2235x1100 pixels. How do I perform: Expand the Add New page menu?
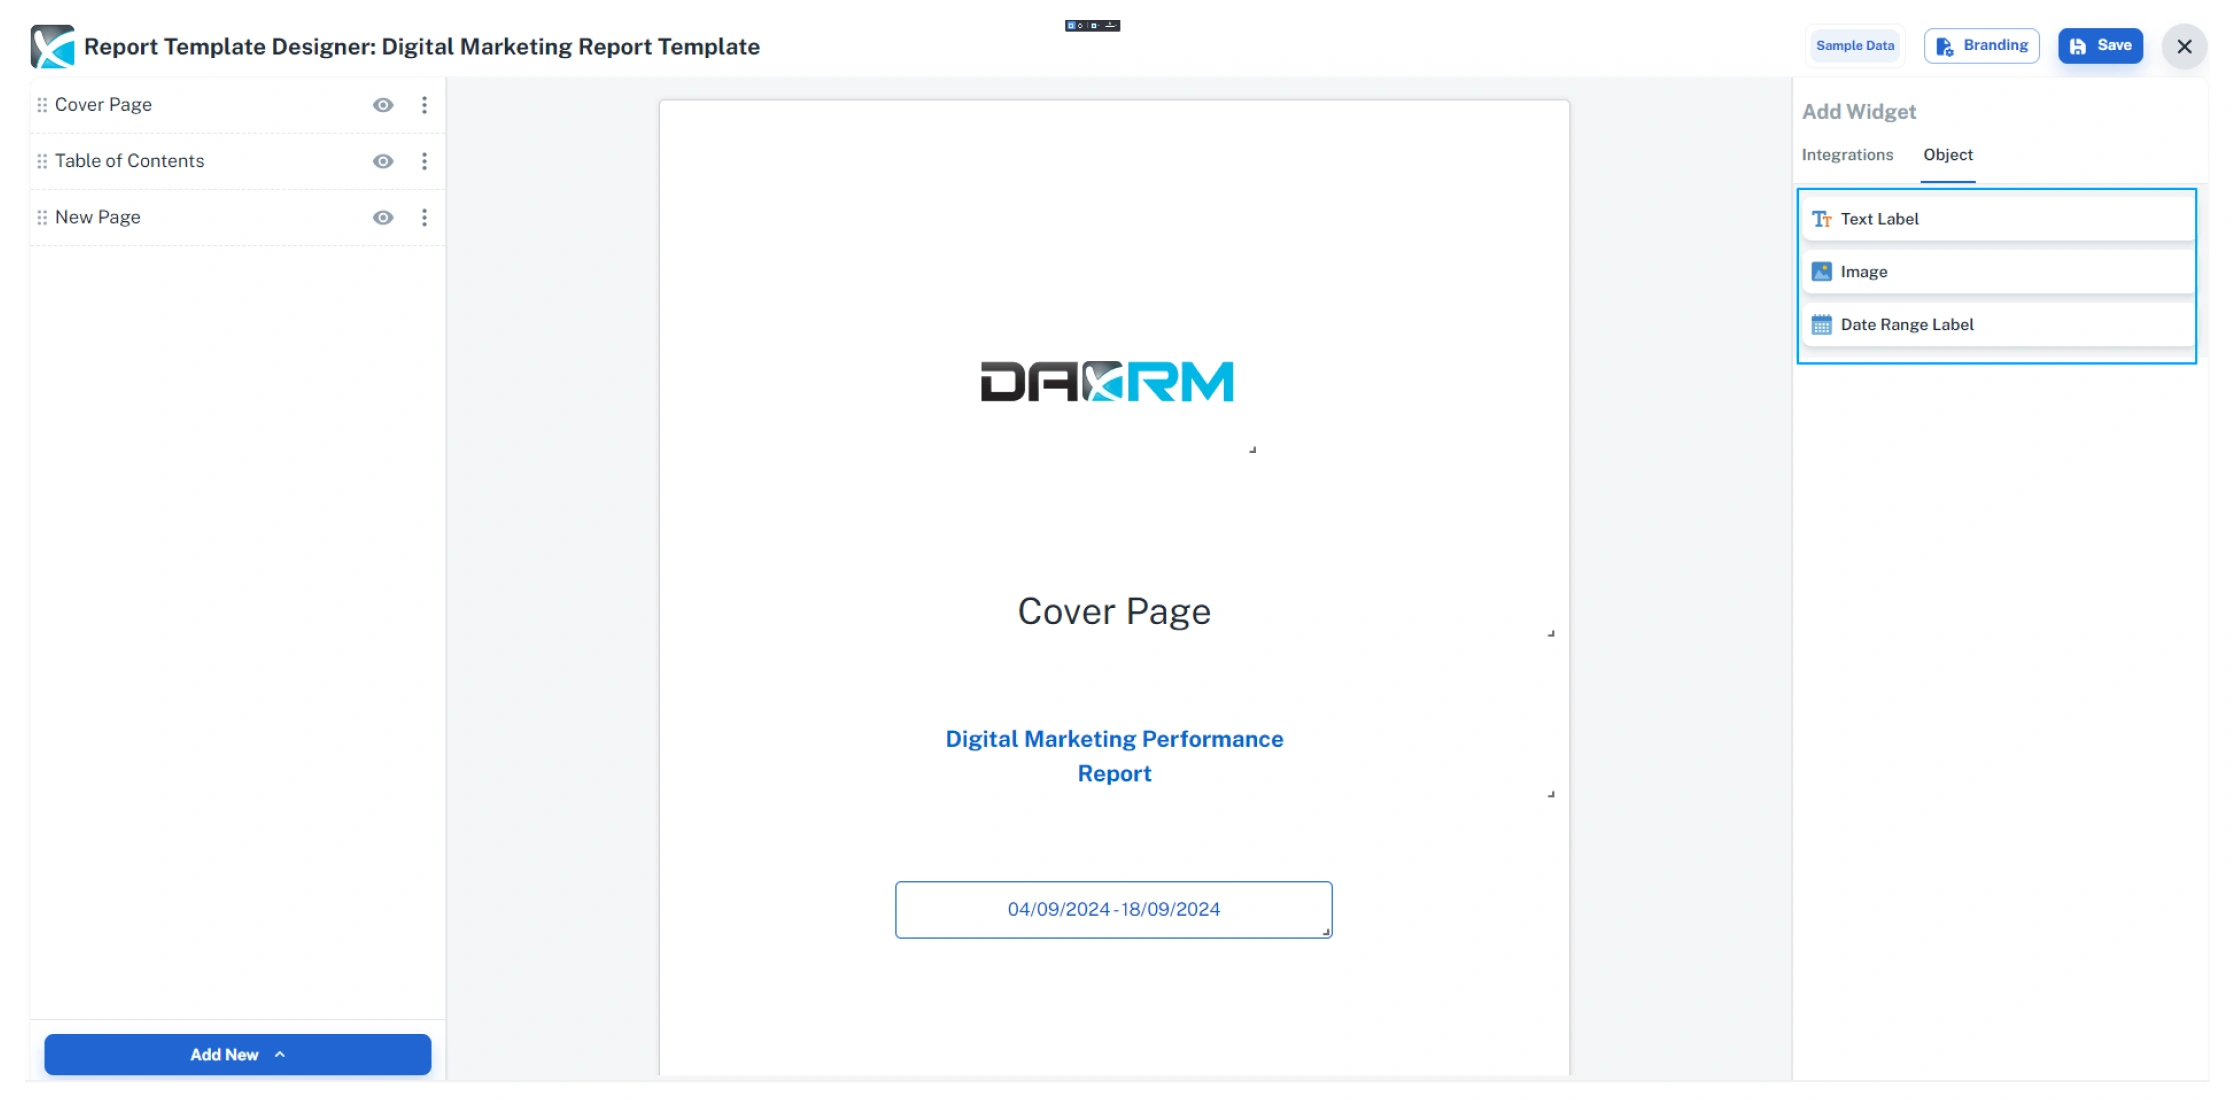(x=238, y=1054)
